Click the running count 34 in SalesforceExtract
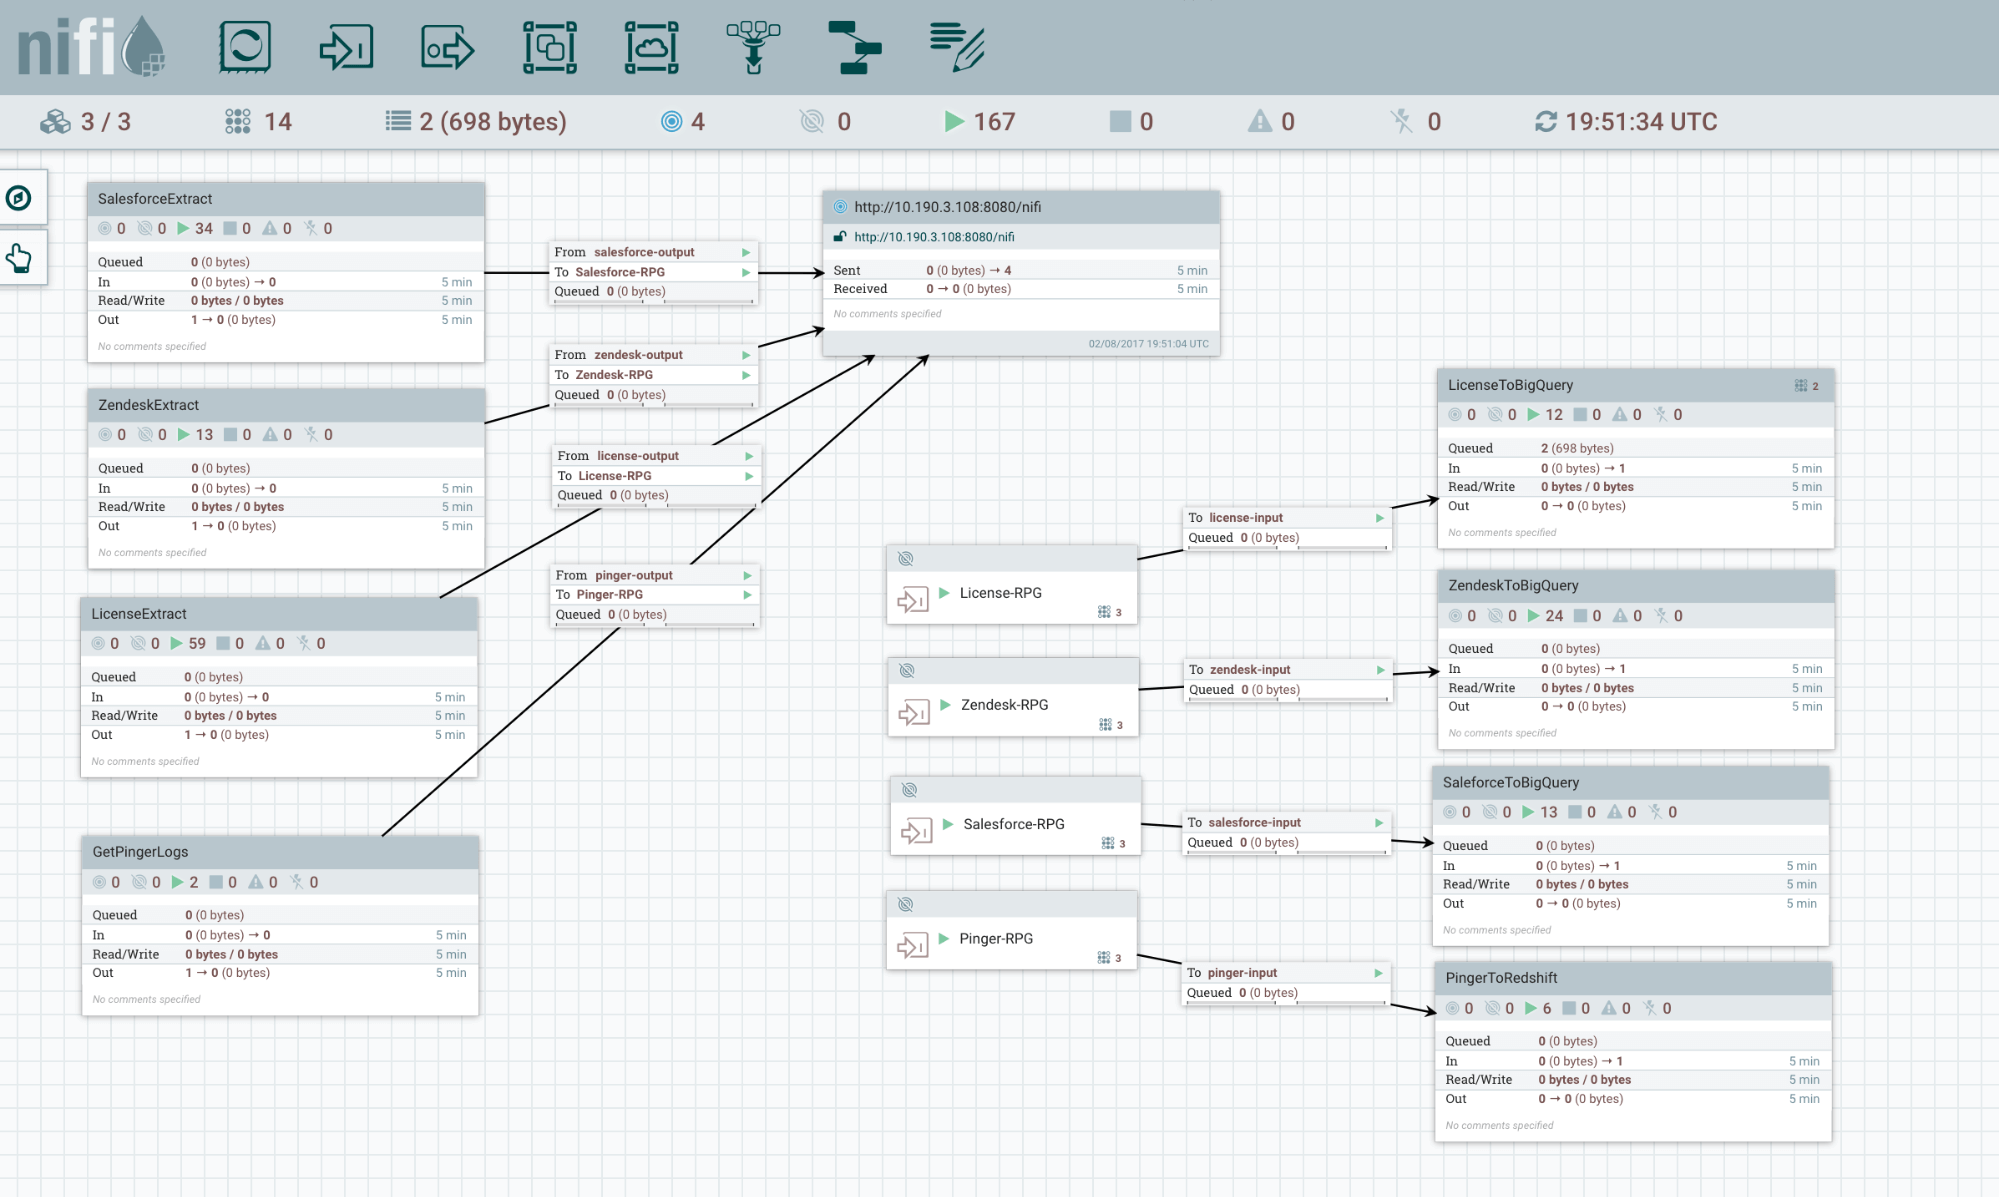 pyautogui.click(x=204, y=229)
